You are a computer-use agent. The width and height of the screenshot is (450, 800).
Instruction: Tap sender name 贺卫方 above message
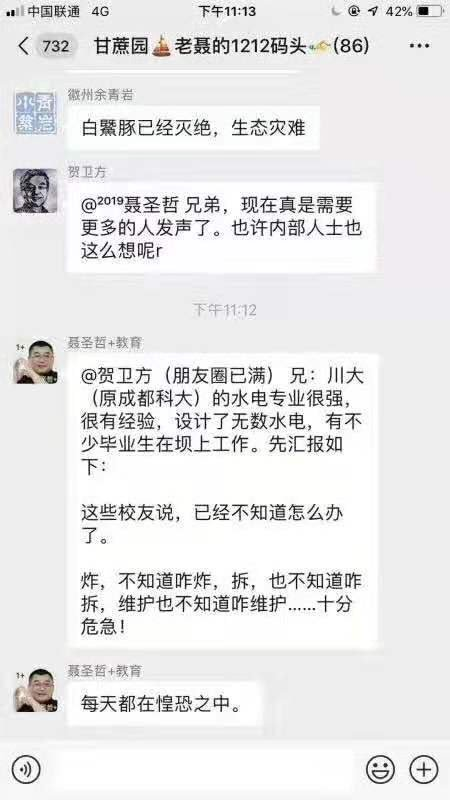click(87, 173)
